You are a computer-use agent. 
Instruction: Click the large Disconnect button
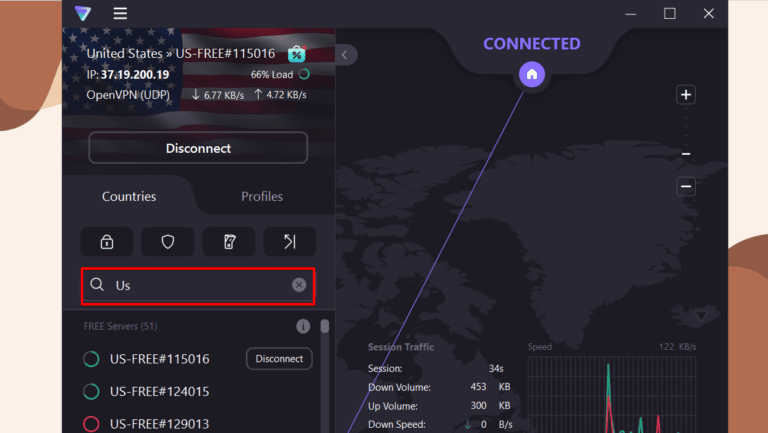198,148
